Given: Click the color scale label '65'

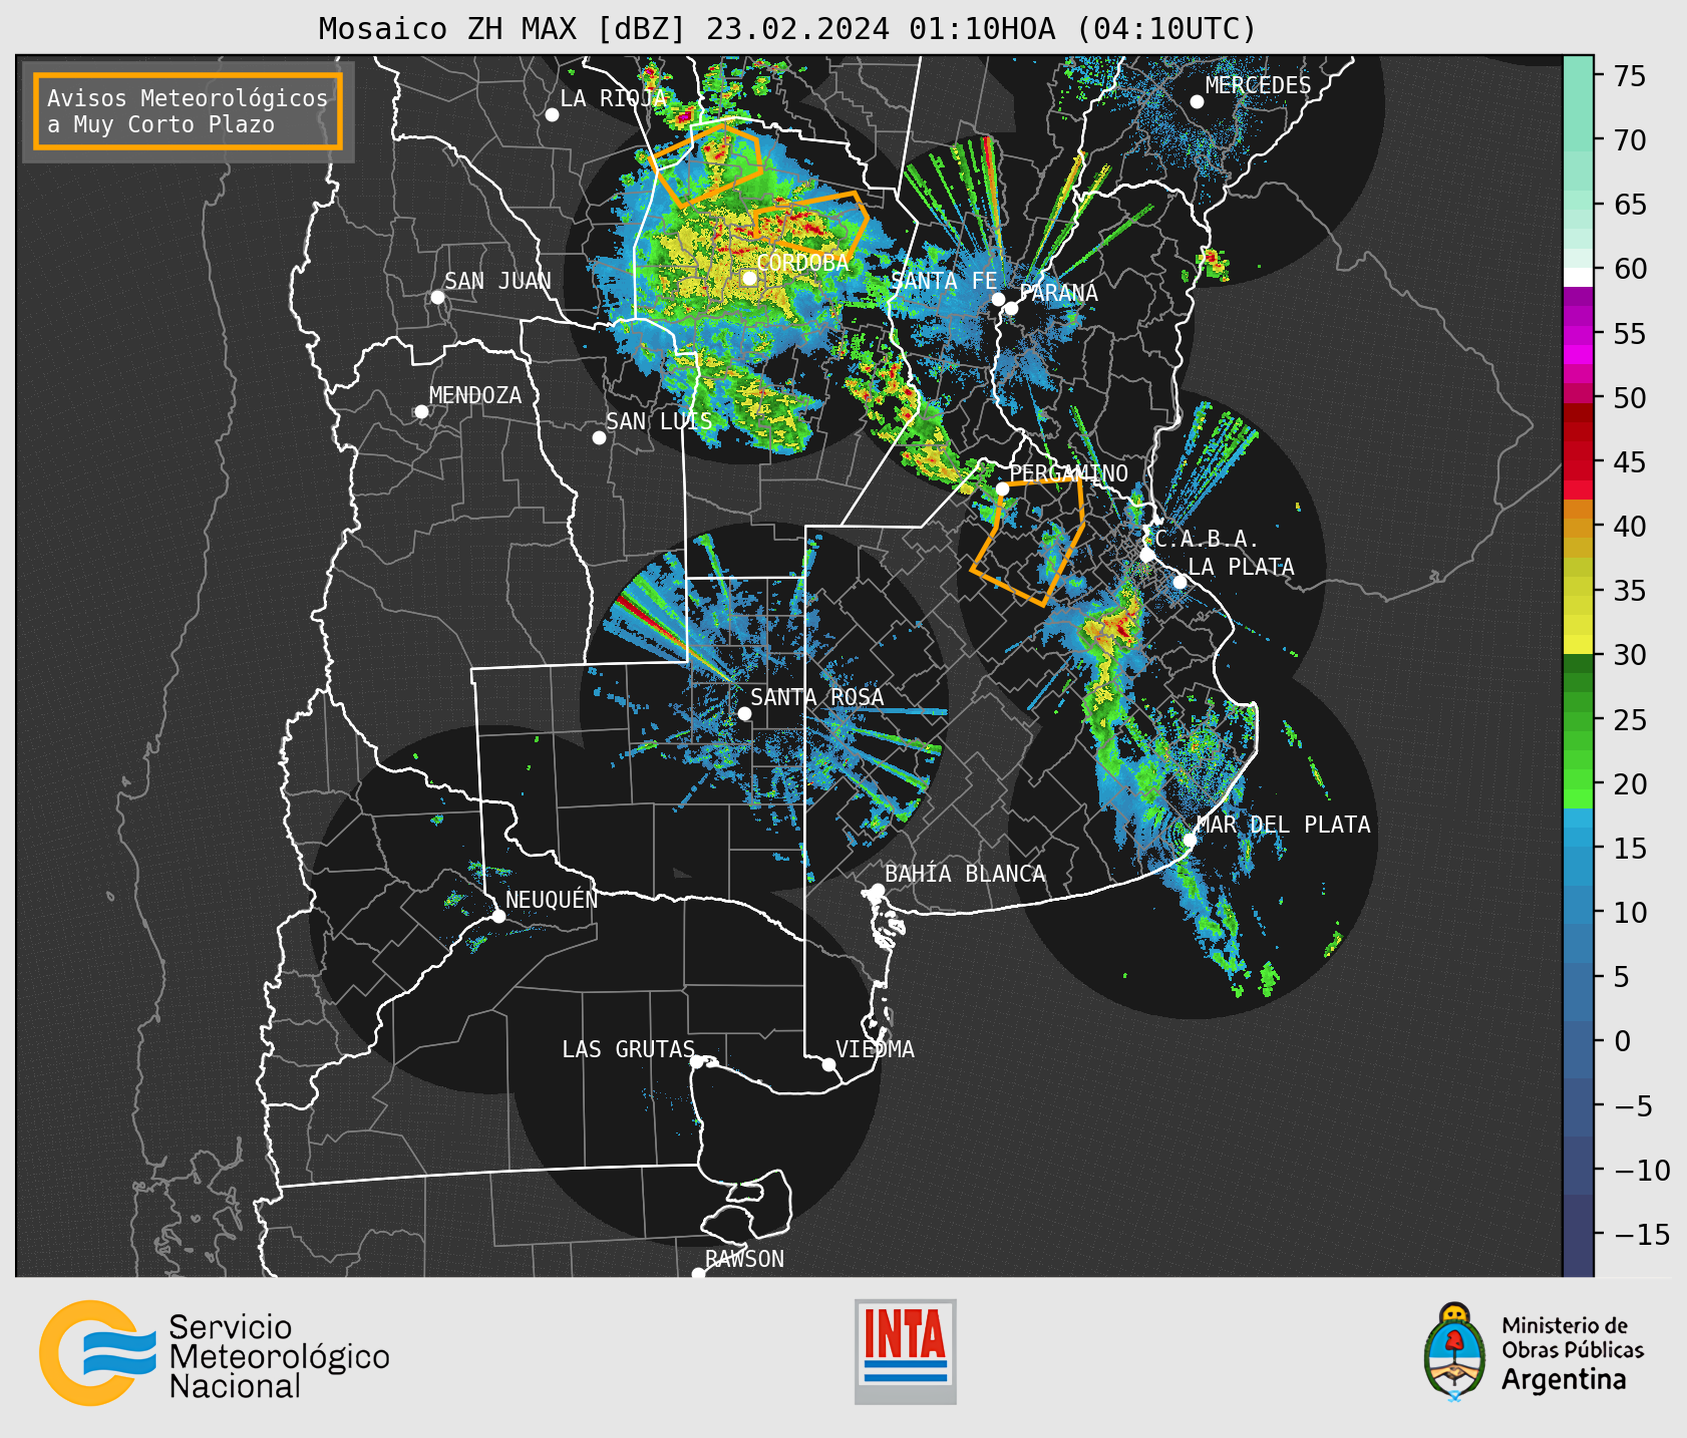Looking at the screenshot, I should point(1630,205).
